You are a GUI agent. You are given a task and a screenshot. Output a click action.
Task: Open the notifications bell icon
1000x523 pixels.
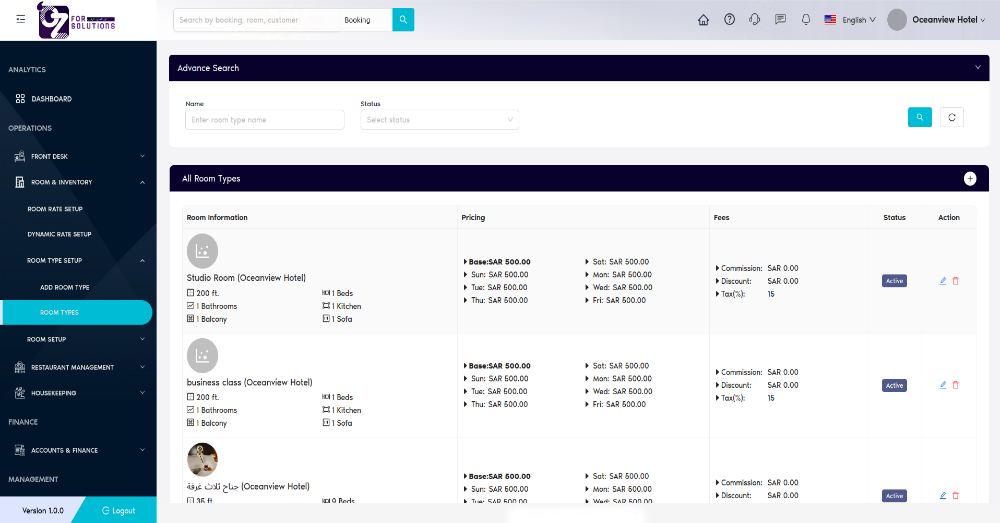point(806,20)
